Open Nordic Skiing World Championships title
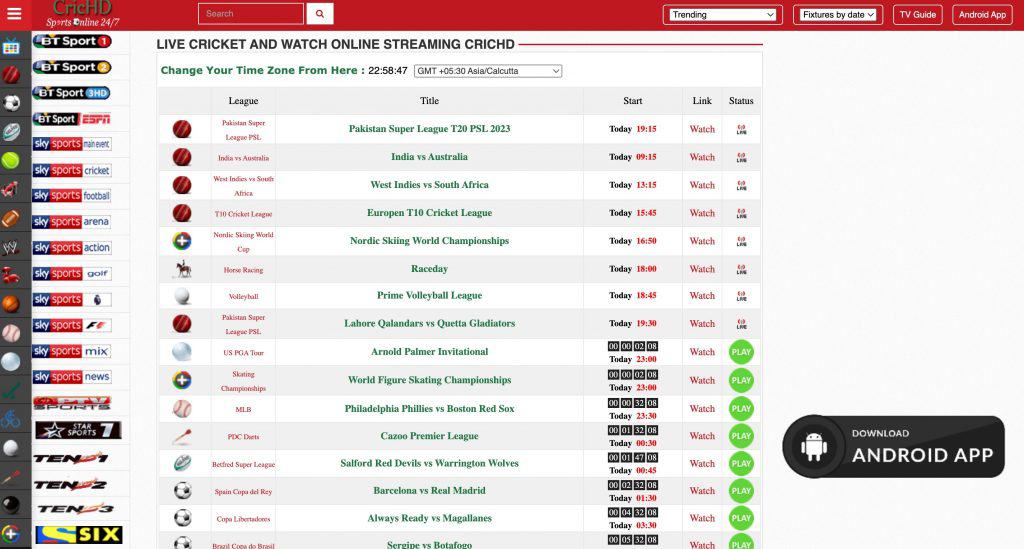This screenshot has width=1024, height=549. pos(429,241)
